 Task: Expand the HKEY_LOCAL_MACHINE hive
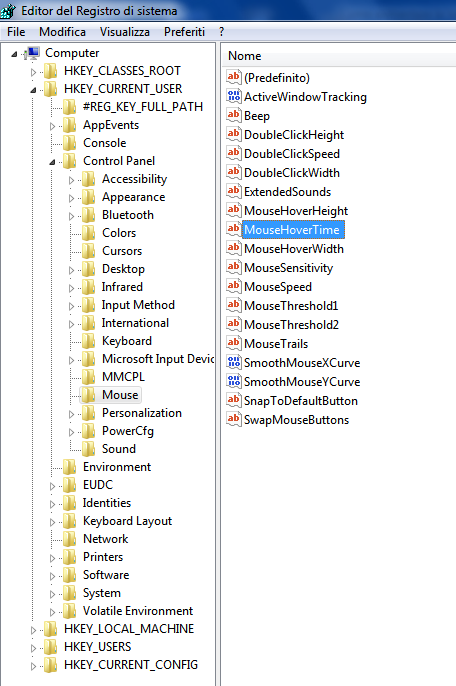pos(33,630)
